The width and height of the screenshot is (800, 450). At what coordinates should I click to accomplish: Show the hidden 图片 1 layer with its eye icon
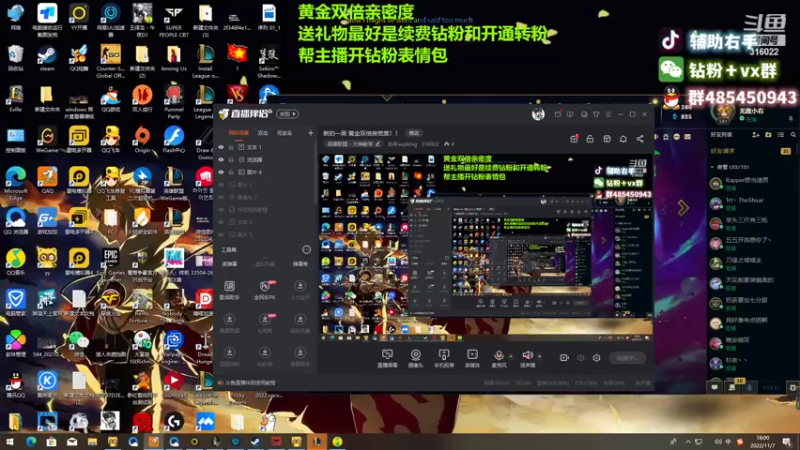tap(221, 185)
